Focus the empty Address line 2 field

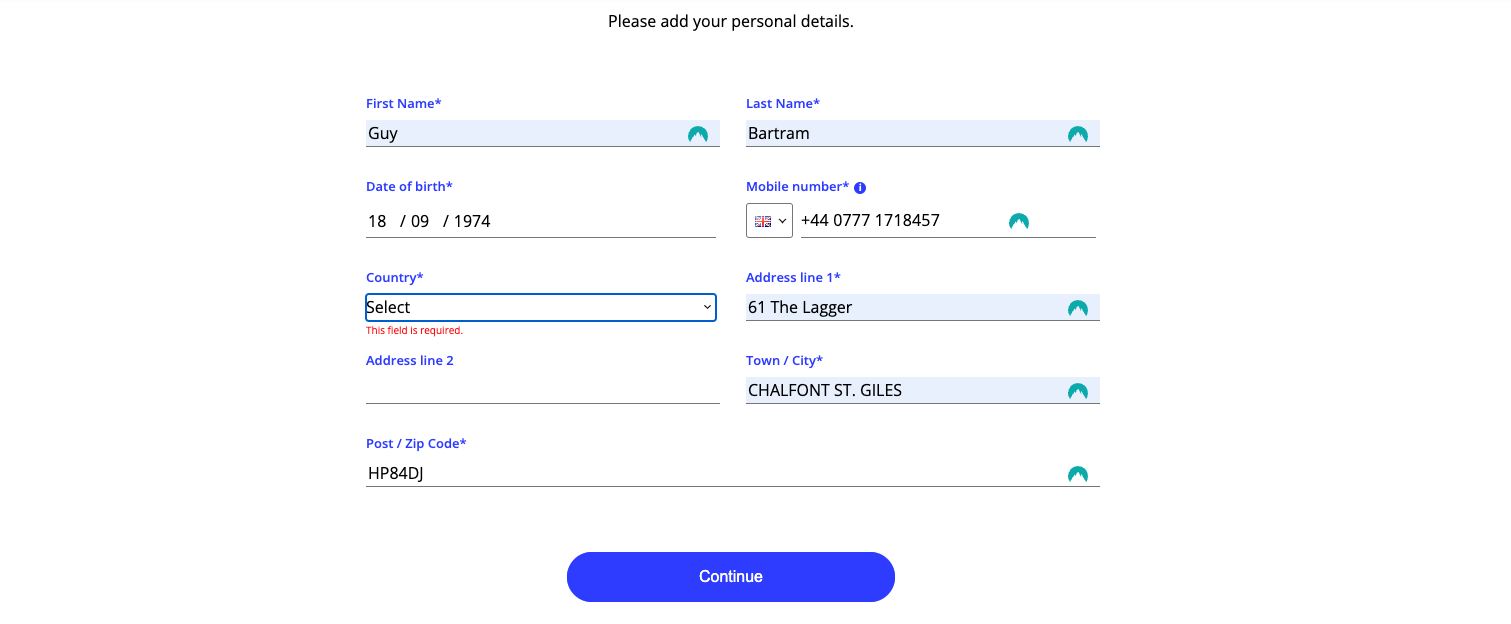[x=542, y=390]
